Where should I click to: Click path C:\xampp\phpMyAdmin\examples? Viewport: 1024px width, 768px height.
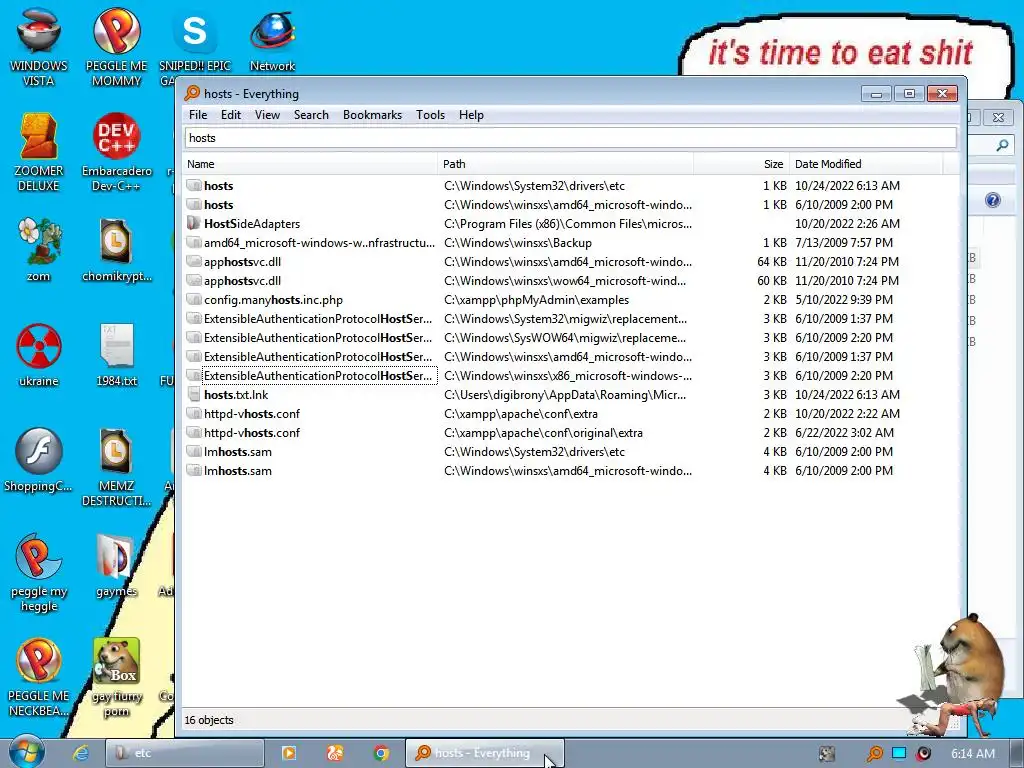(x=536, y=300)
